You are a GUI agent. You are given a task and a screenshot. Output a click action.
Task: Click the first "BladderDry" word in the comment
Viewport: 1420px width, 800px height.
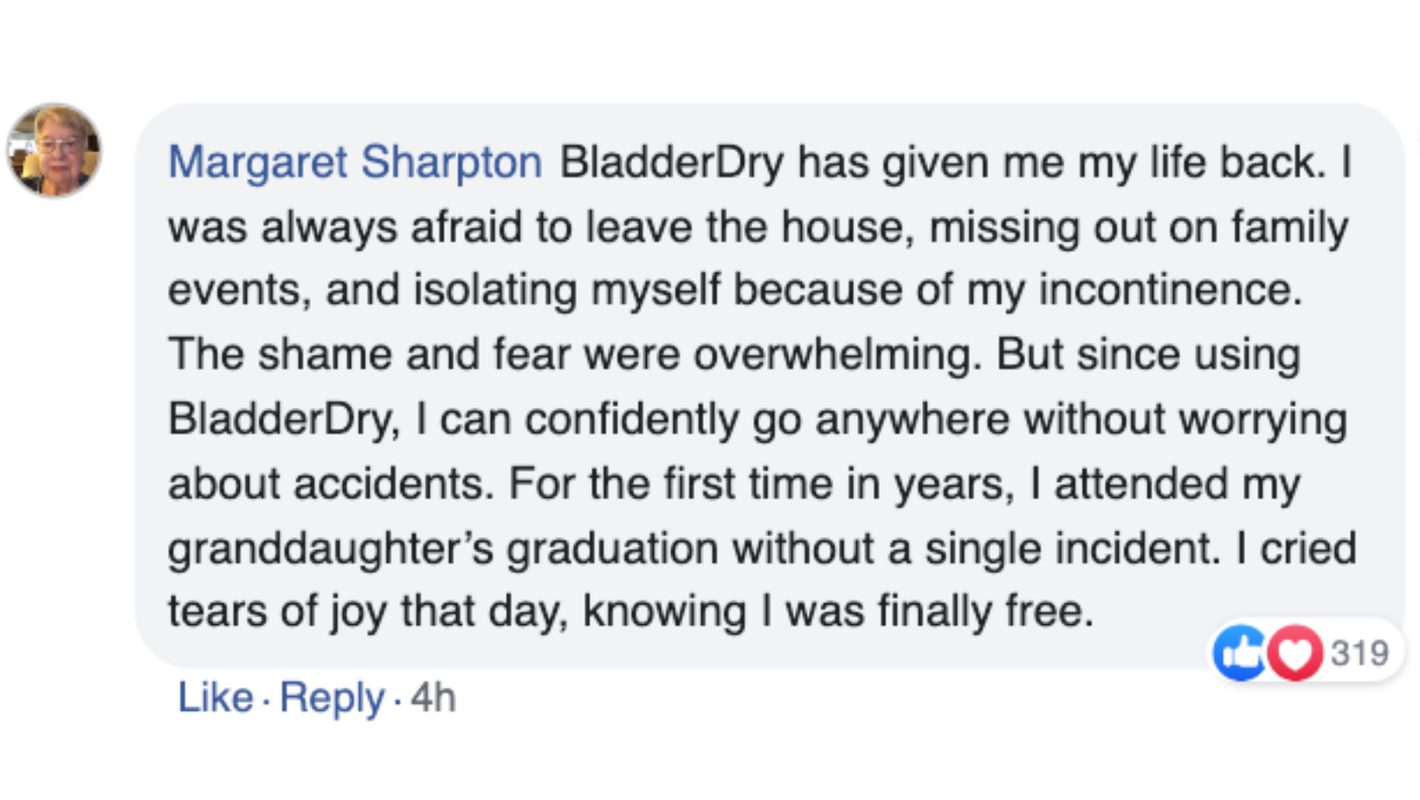coord(671,163)
